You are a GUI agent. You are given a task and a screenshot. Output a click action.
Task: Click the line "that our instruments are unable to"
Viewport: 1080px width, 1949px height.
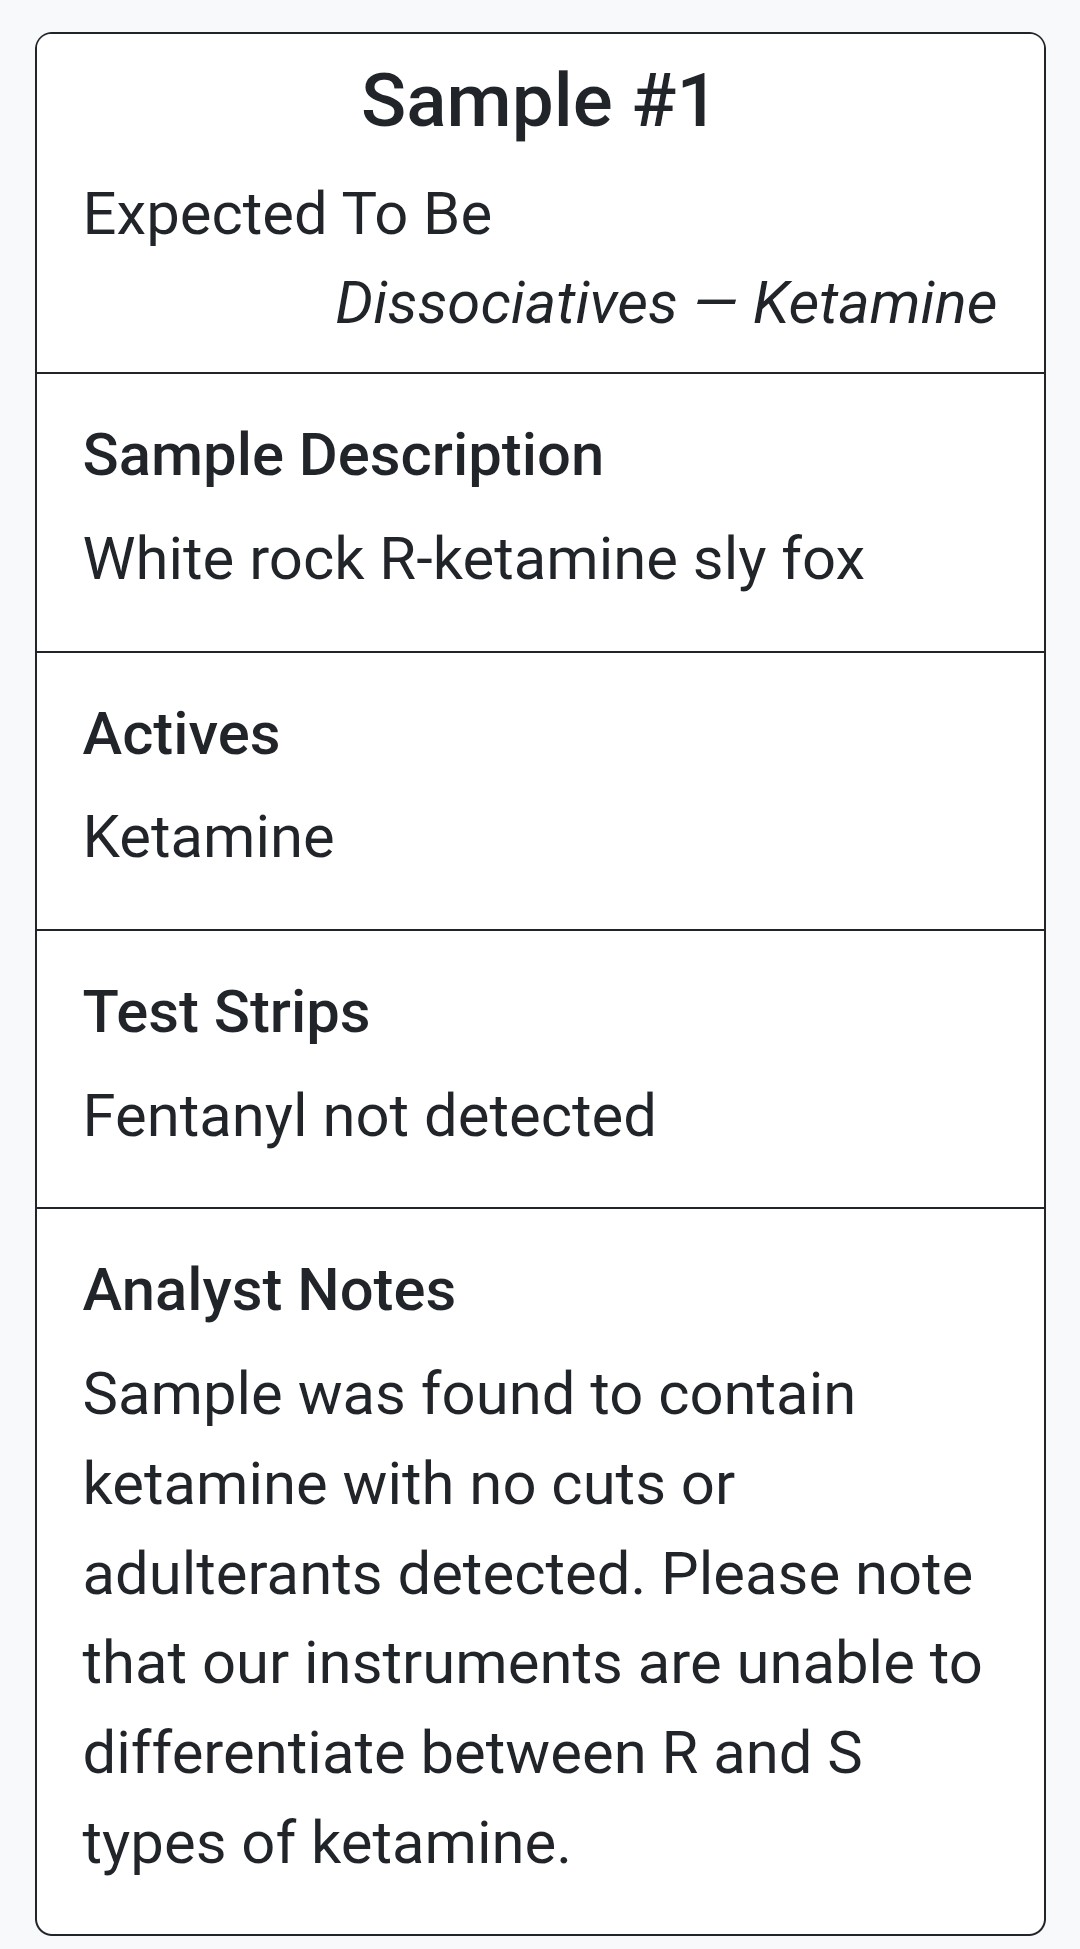[x=531, y=1663]
